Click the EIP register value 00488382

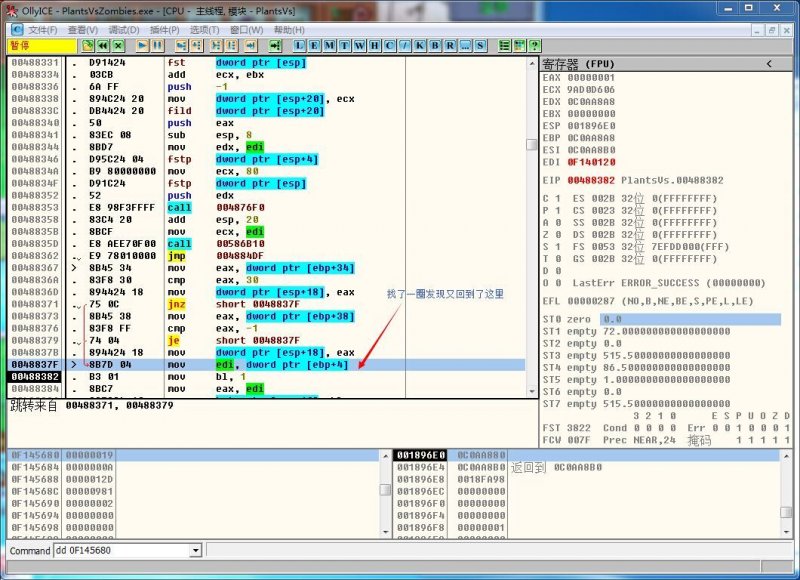[x=591, y=180]
